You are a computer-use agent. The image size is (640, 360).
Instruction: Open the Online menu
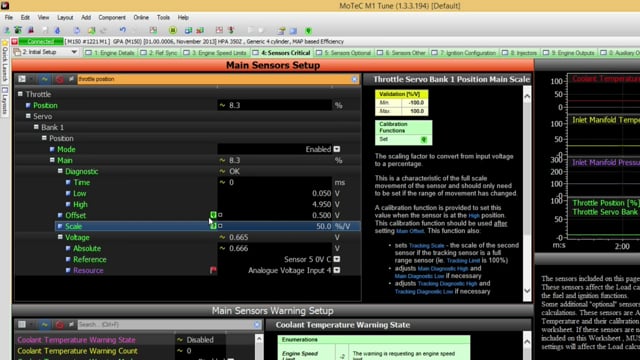pyautogui.click(x=141, y=18)
